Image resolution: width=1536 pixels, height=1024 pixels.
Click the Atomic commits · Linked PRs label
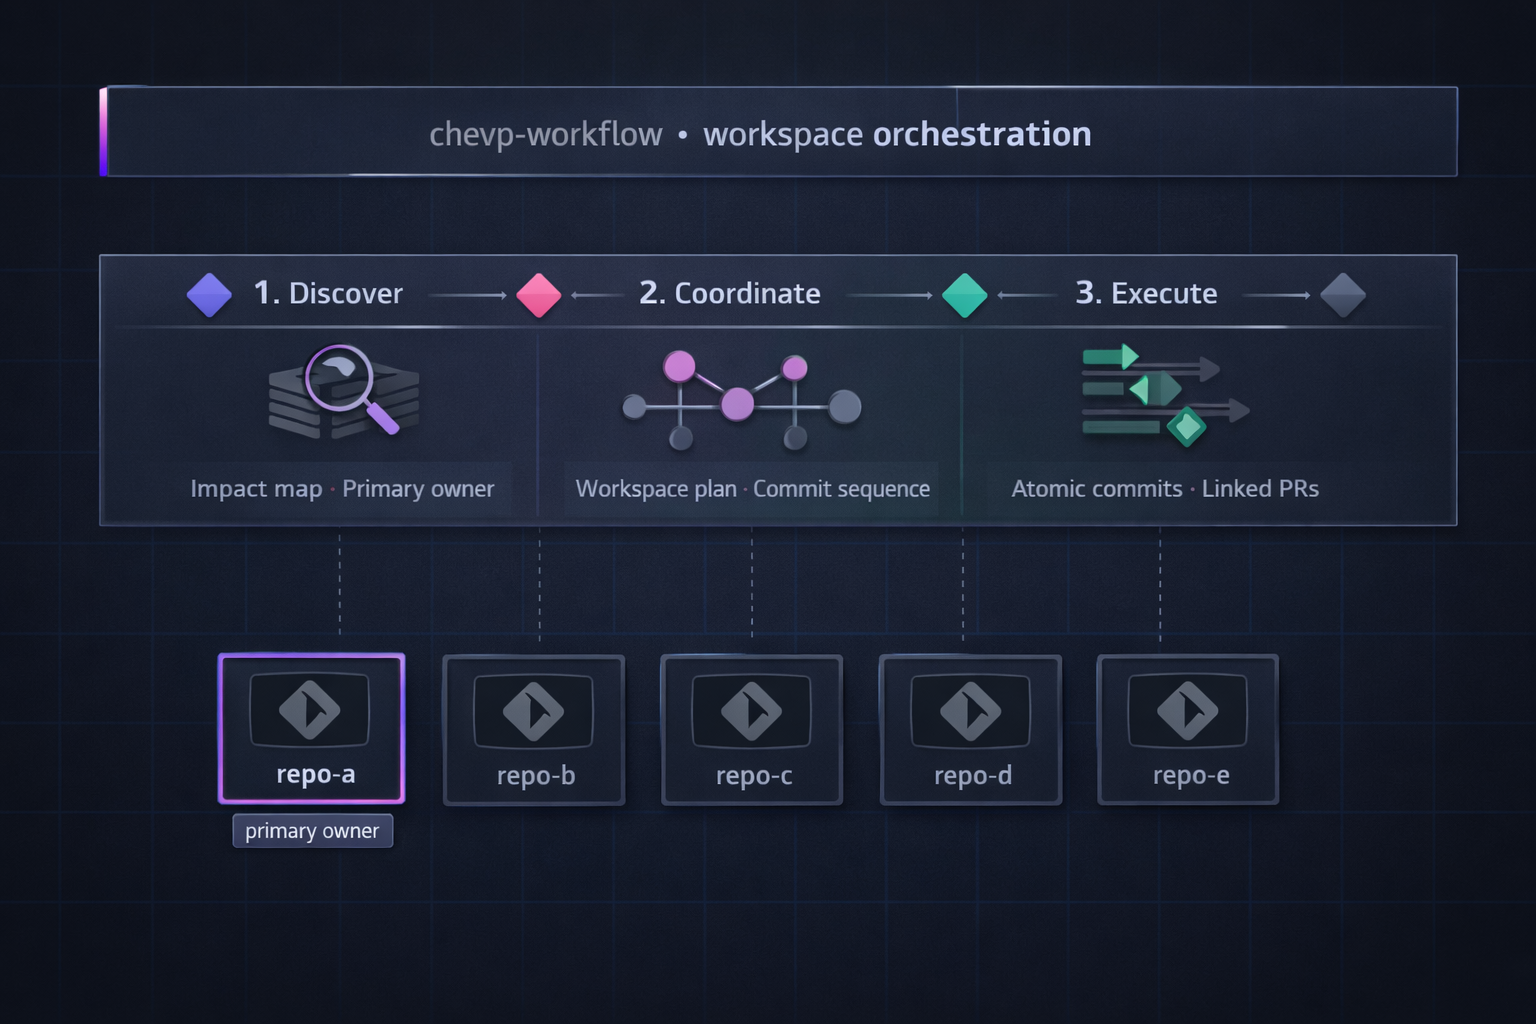[1165, 489]
